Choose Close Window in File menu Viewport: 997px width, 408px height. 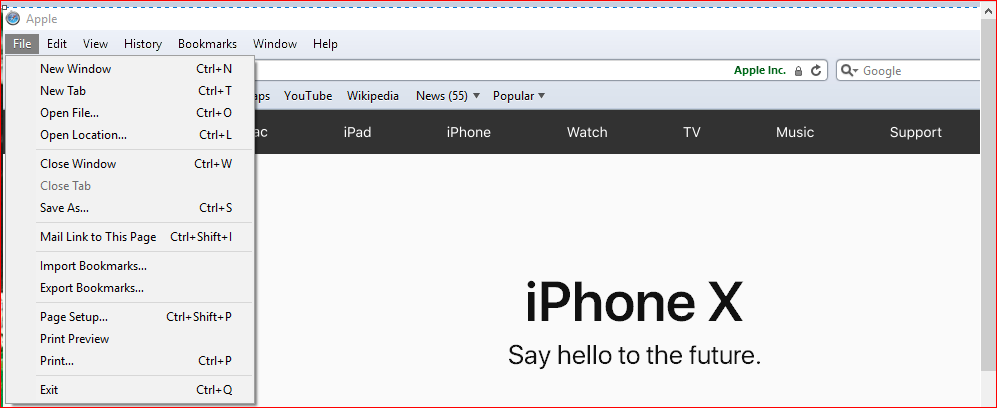click(x=130, y=164)
